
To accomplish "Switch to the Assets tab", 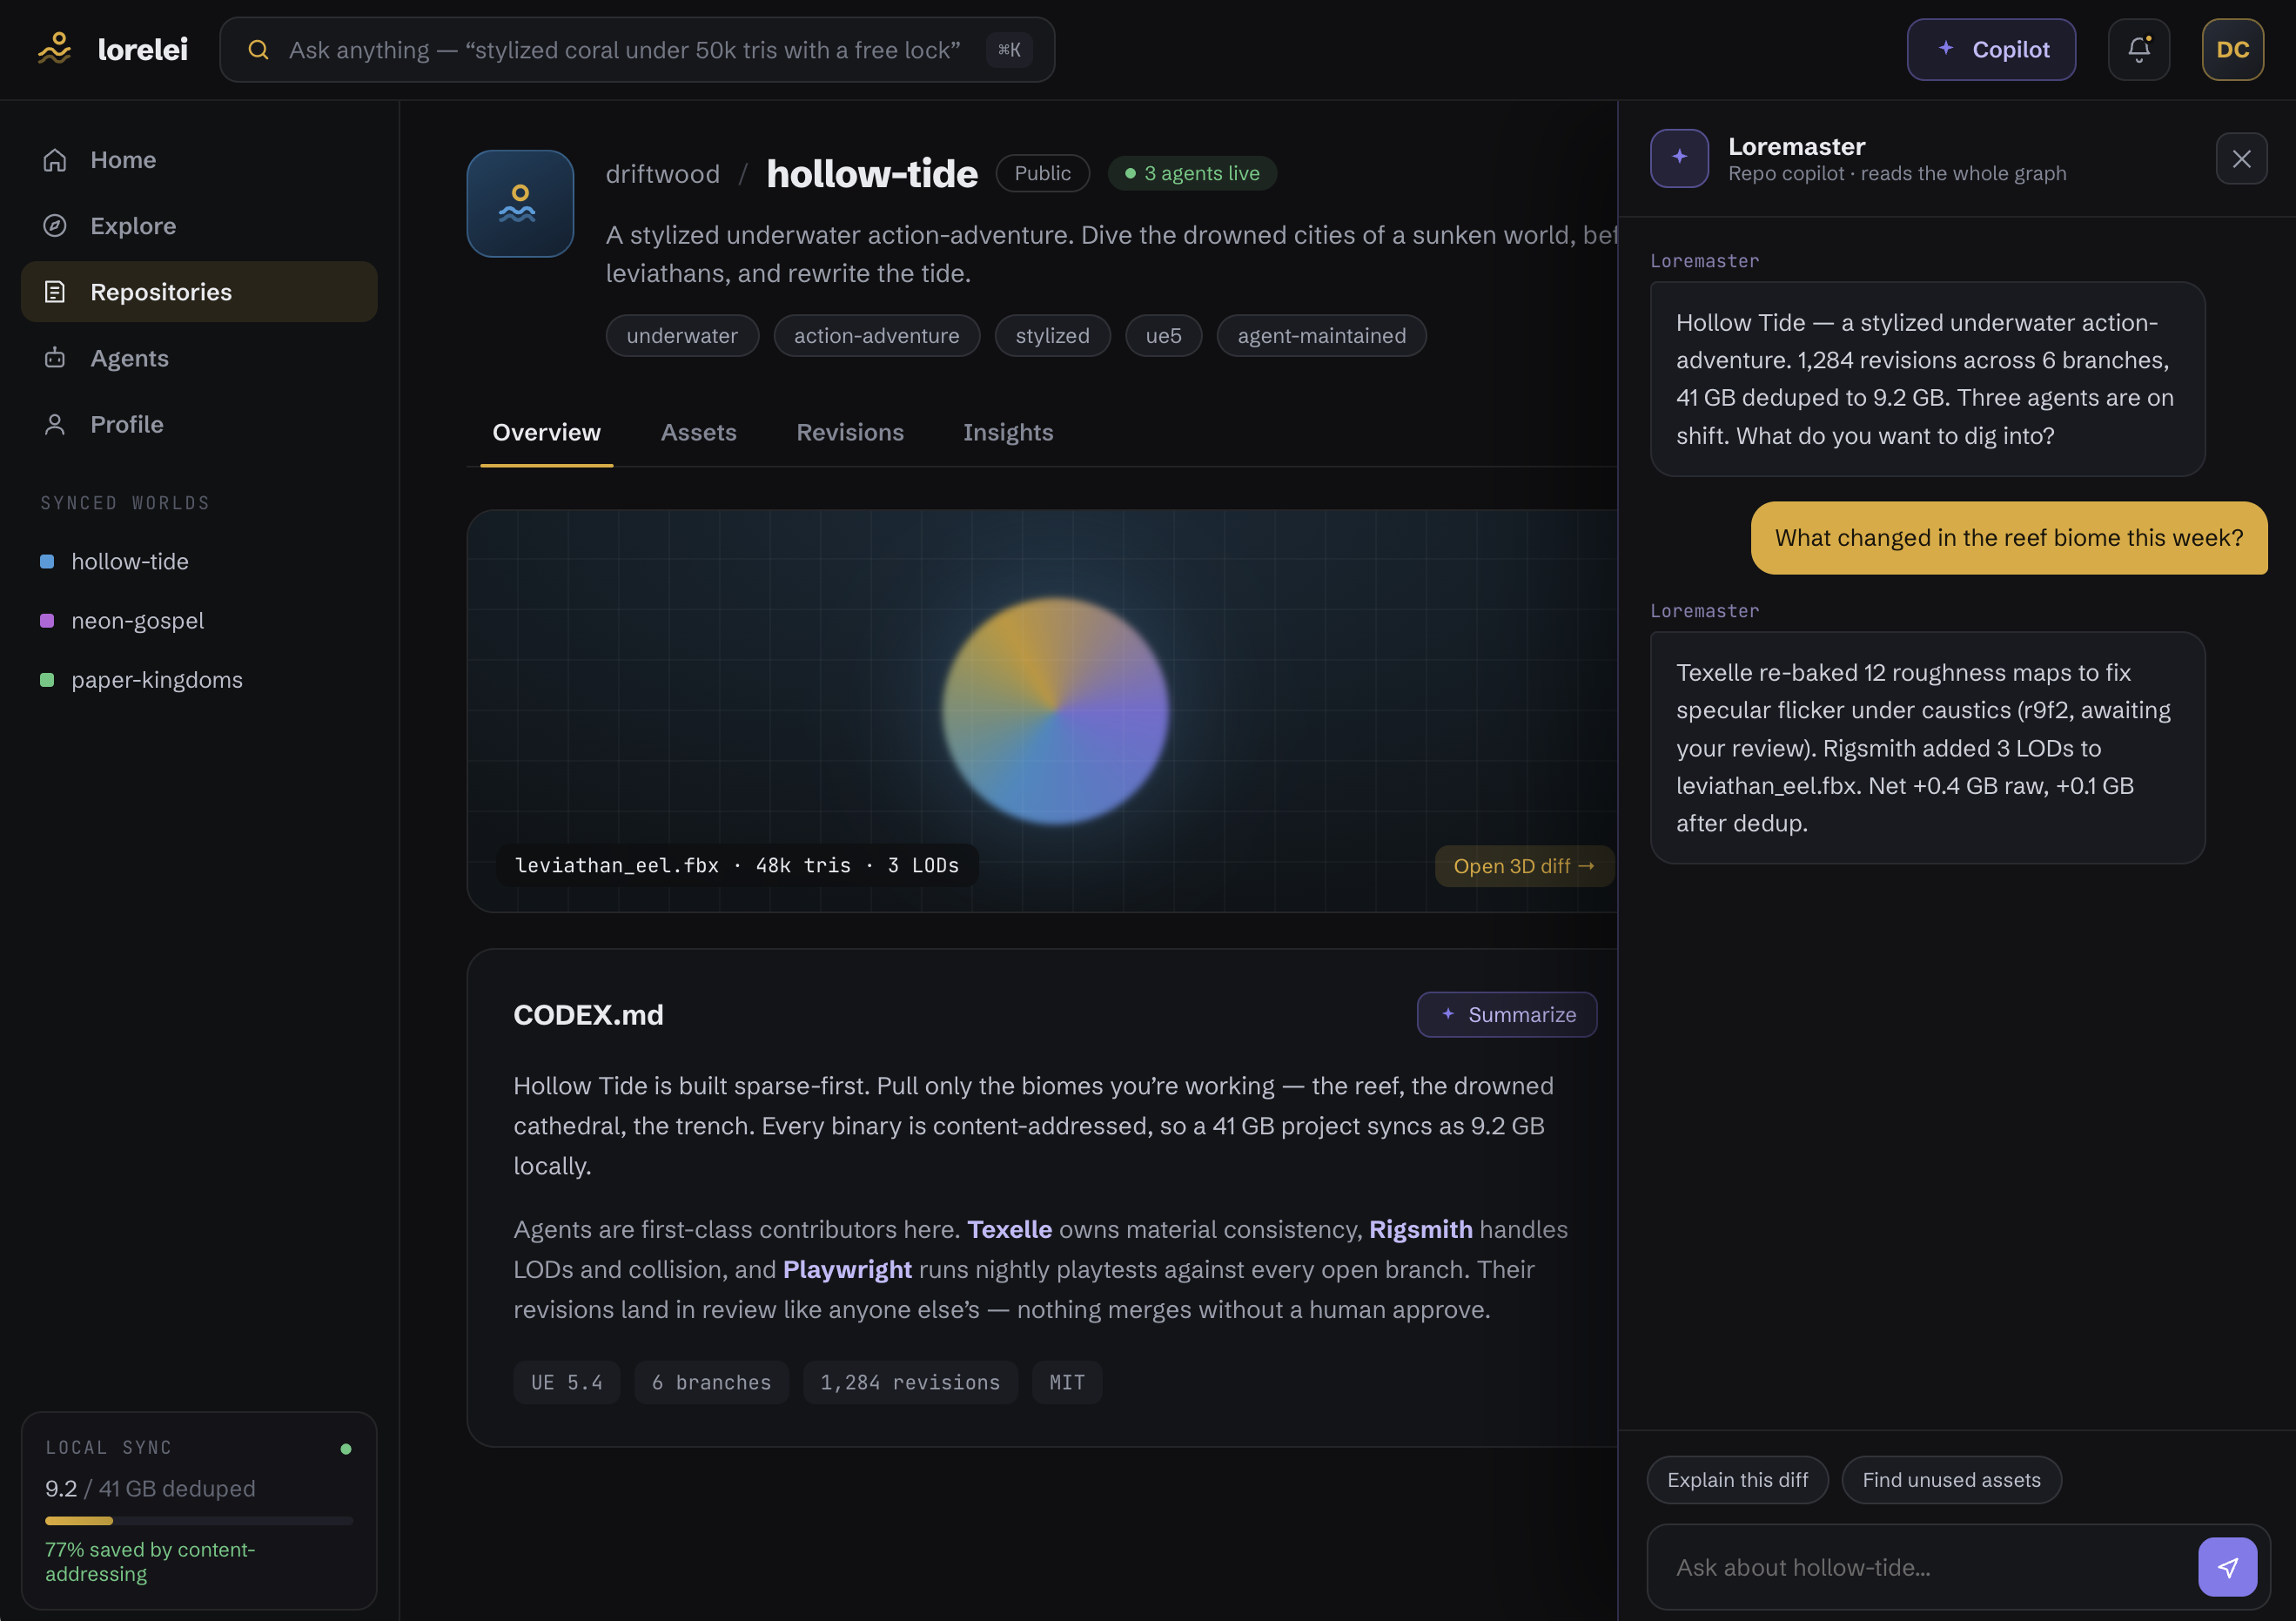I will coord(698,432).
